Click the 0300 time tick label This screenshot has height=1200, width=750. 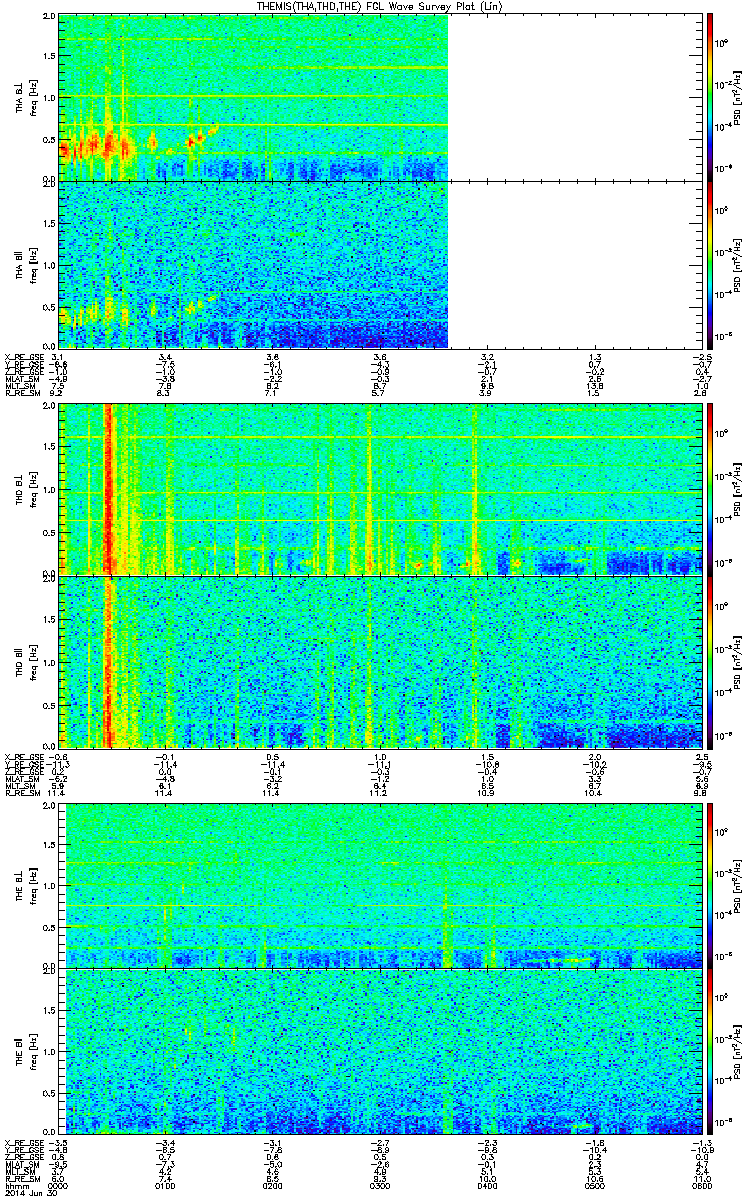tap(380, 1185)
